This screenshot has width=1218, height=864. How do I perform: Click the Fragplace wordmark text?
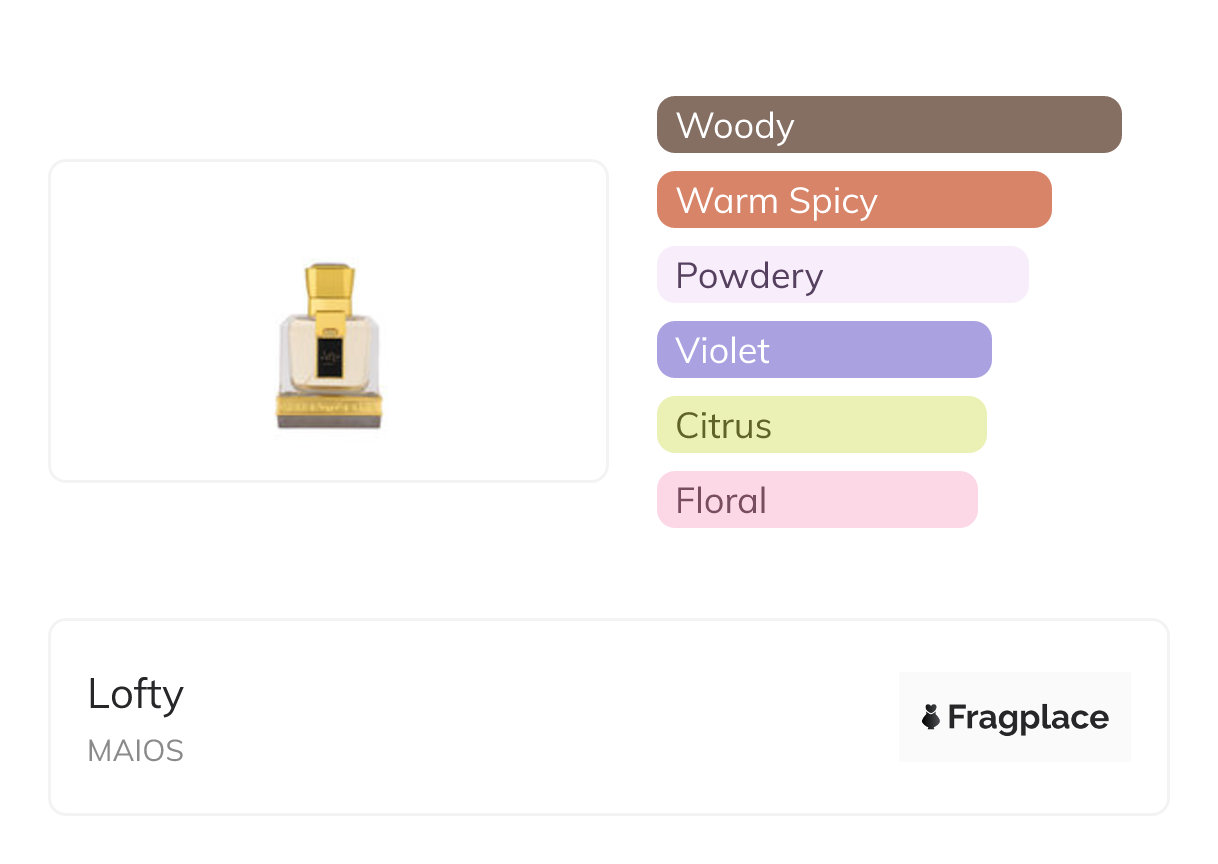pos(1027,718)
